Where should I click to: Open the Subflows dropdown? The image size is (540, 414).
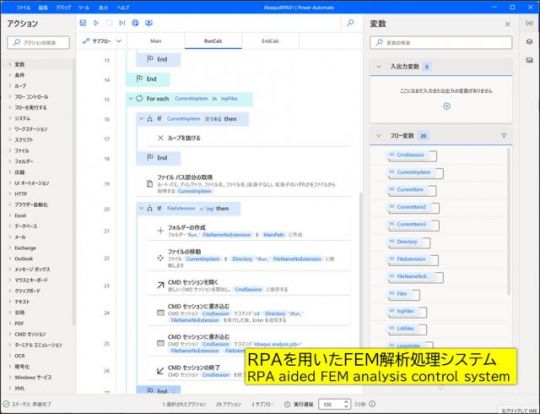(102, 41)
